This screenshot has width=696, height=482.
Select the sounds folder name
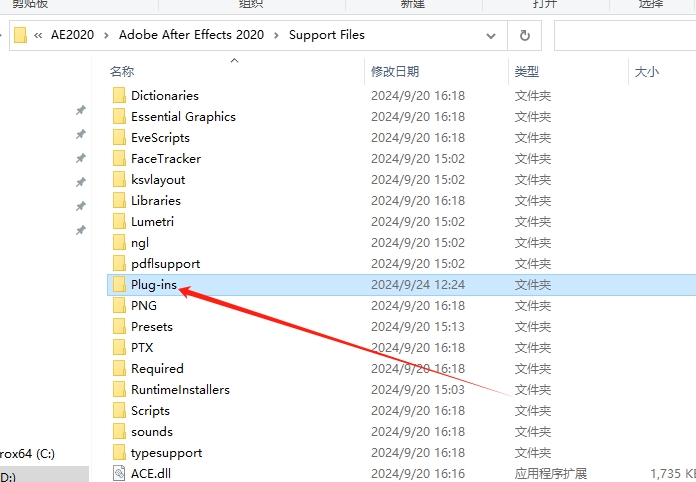(x=152, y=431)
